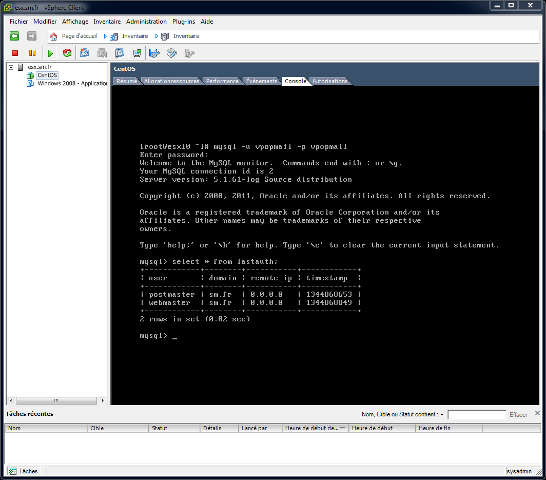Open the Snapshot Manager icon
Screen dimensions: 546x480
(x=119, y=53)
